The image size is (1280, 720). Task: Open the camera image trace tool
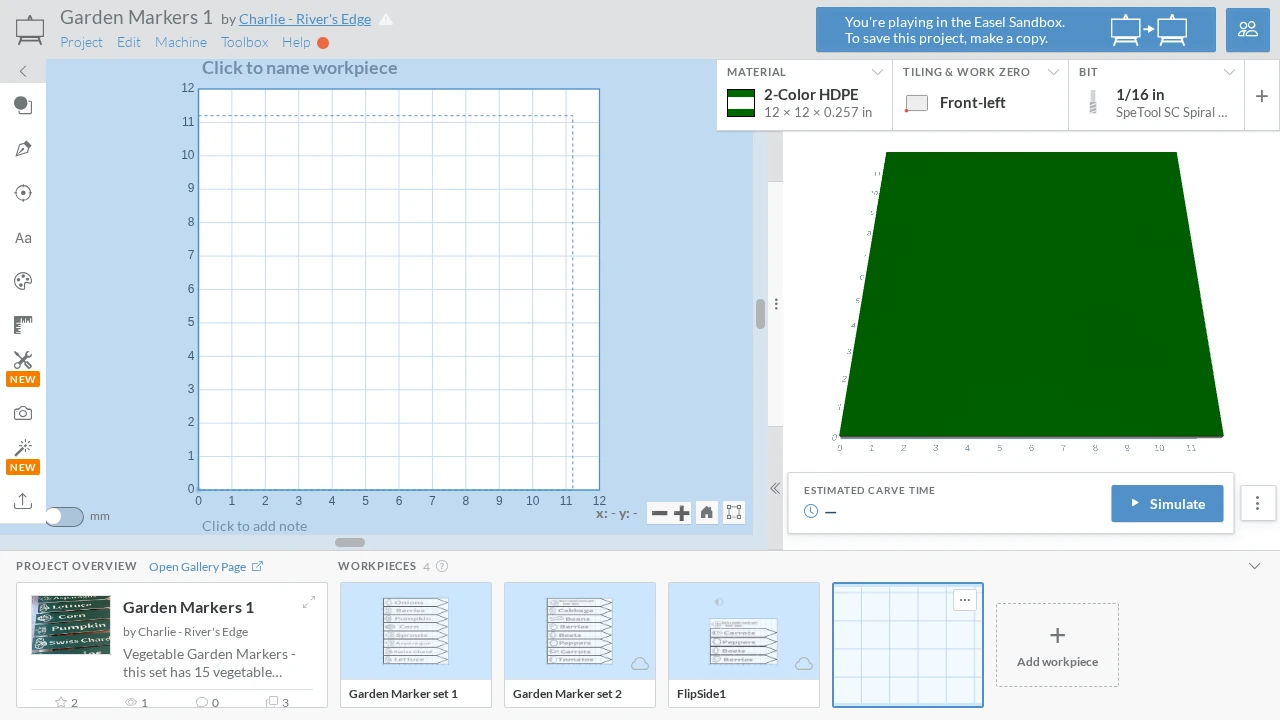coord(23,413)
